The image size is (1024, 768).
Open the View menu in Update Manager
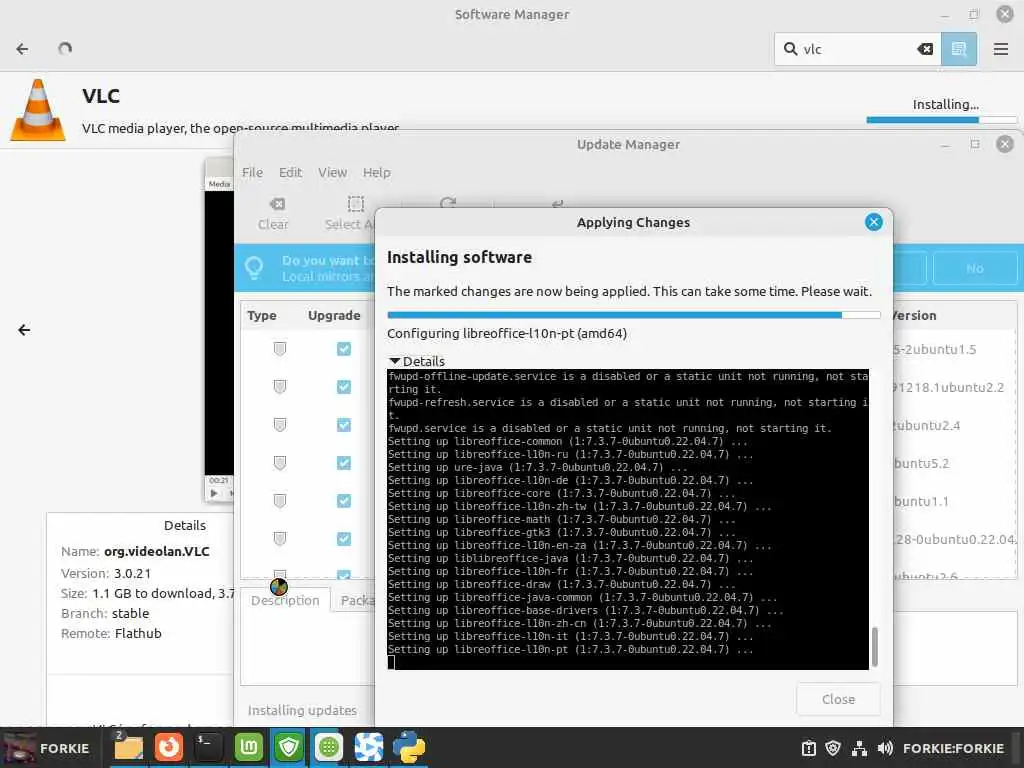tap(332, 172)
